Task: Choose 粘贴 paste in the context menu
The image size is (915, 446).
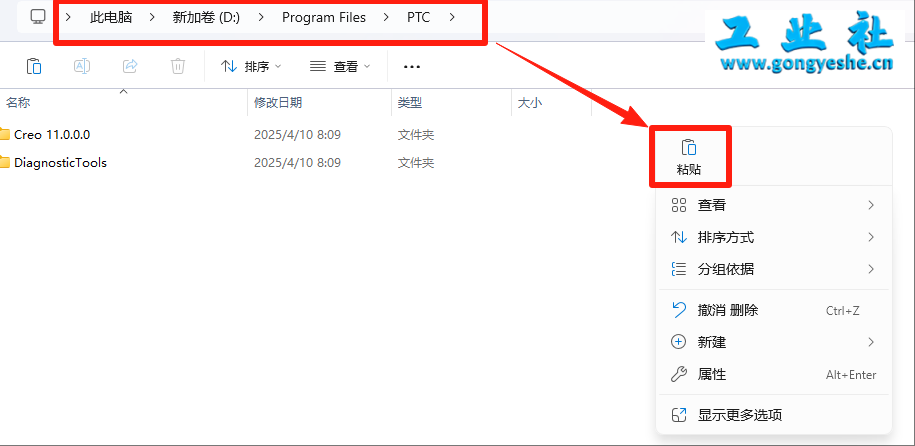Action: click(x=689, y=157)
